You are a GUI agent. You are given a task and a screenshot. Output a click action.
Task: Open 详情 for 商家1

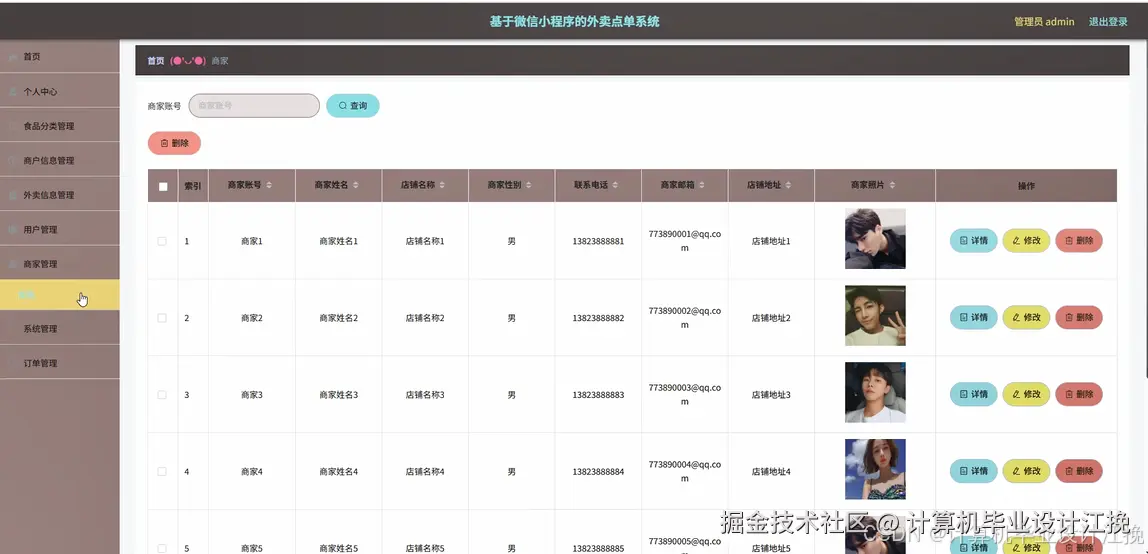click(974, 240)
